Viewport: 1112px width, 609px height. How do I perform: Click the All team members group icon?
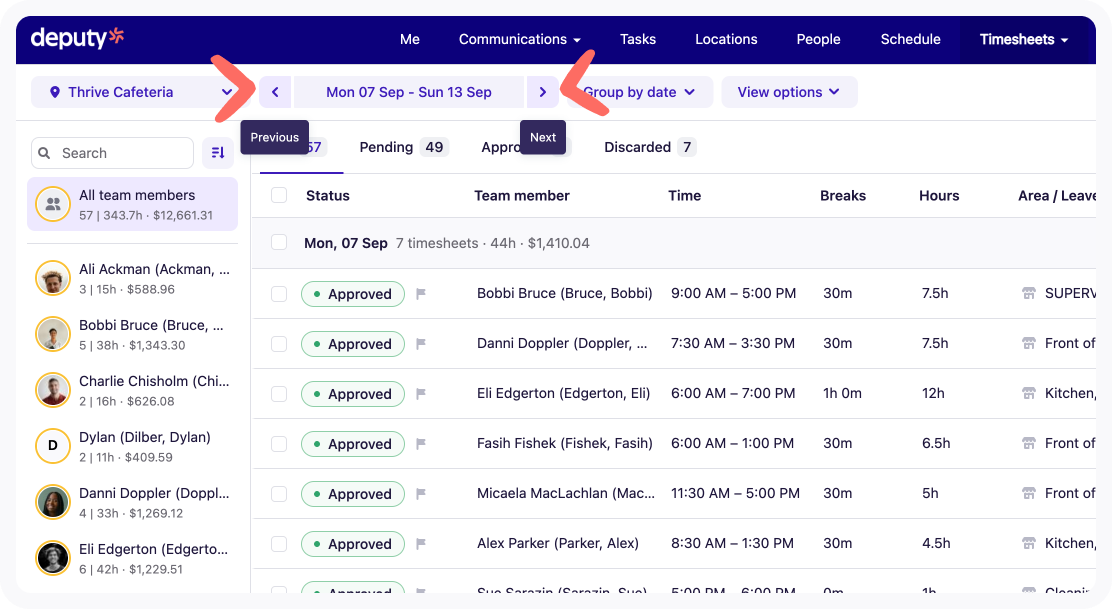tap(53, 204)
